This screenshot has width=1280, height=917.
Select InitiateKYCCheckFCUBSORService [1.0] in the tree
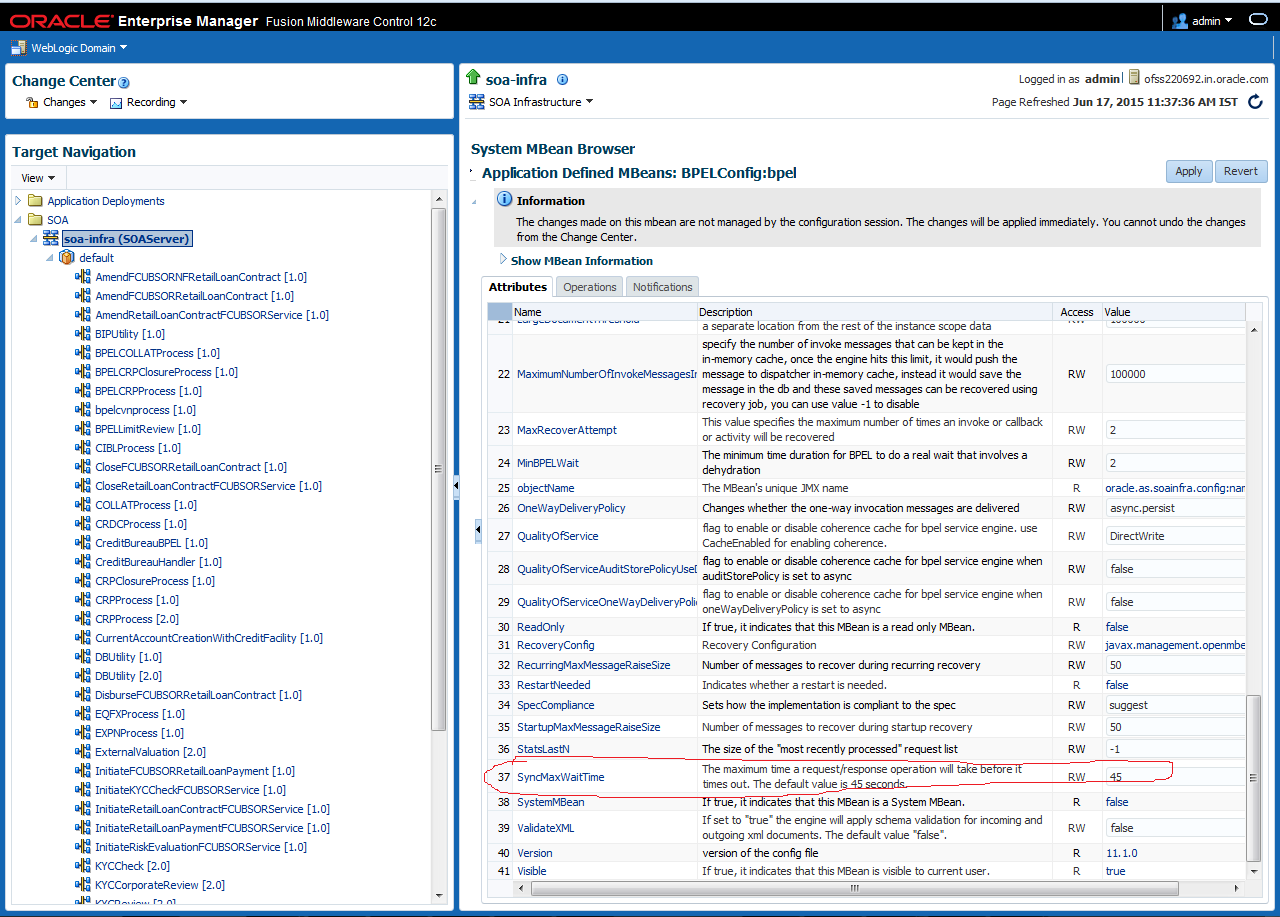(x=190, y=790)
